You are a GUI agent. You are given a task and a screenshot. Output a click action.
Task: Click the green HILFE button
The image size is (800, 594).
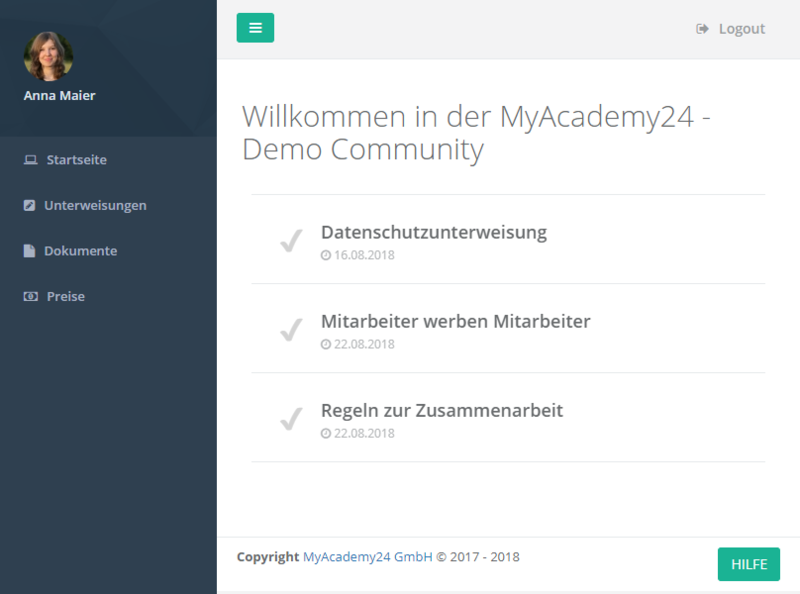748,564
